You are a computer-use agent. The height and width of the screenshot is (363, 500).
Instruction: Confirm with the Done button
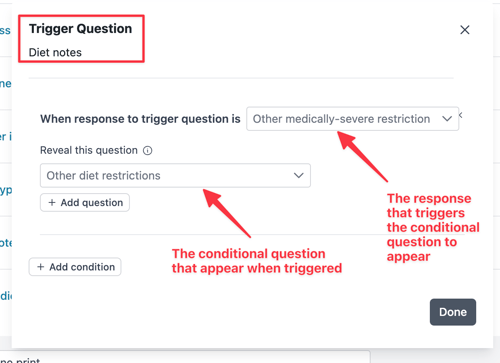(453, 312)
